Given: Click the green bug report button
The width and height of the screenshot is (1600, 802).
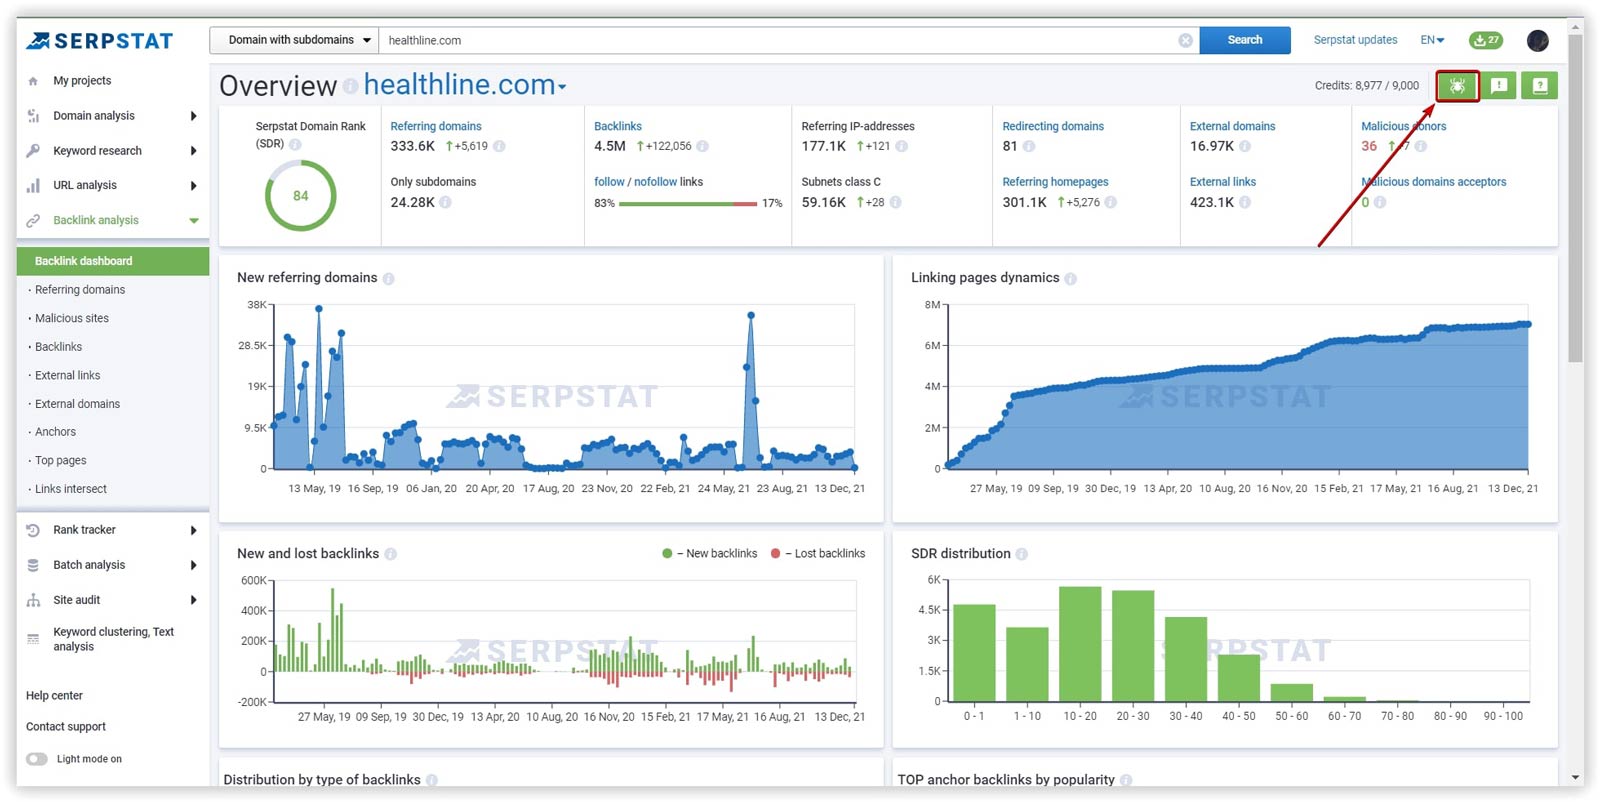Looking at the screenshot, I should [x=1457, y=86].
